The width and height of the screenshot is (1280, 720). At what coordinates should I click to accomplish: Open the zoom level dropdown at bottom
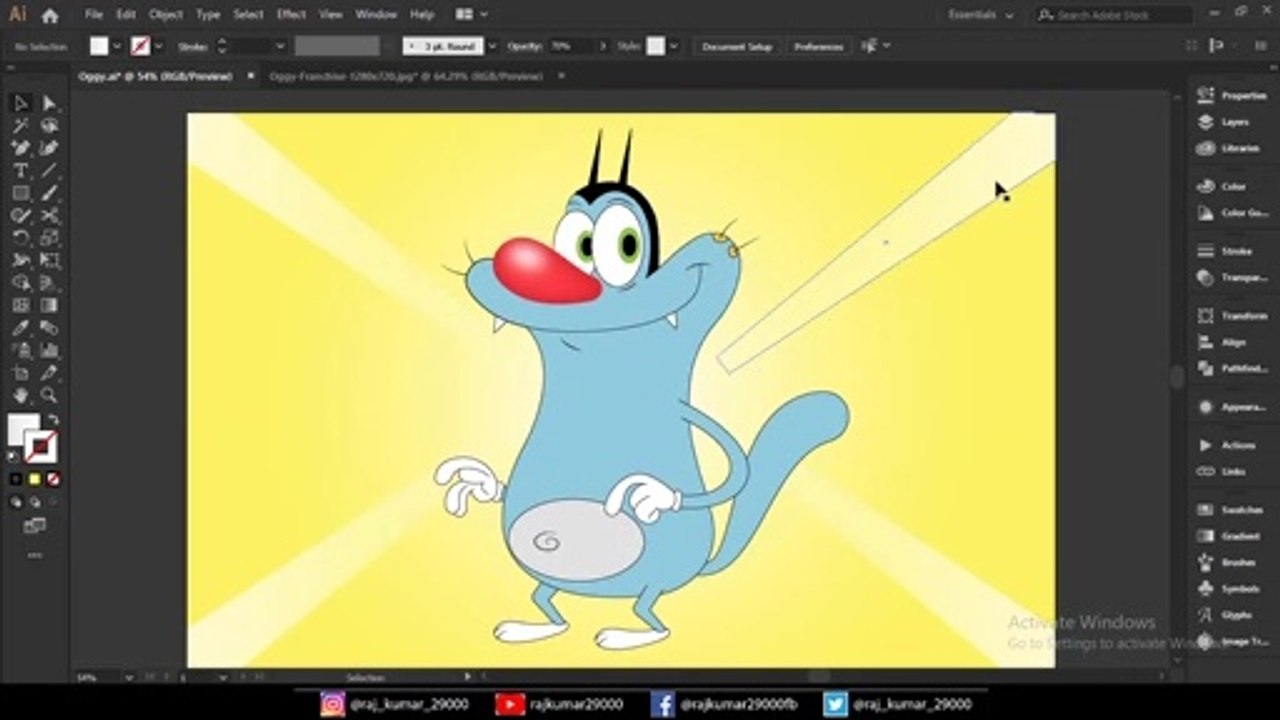click(129, 677)
